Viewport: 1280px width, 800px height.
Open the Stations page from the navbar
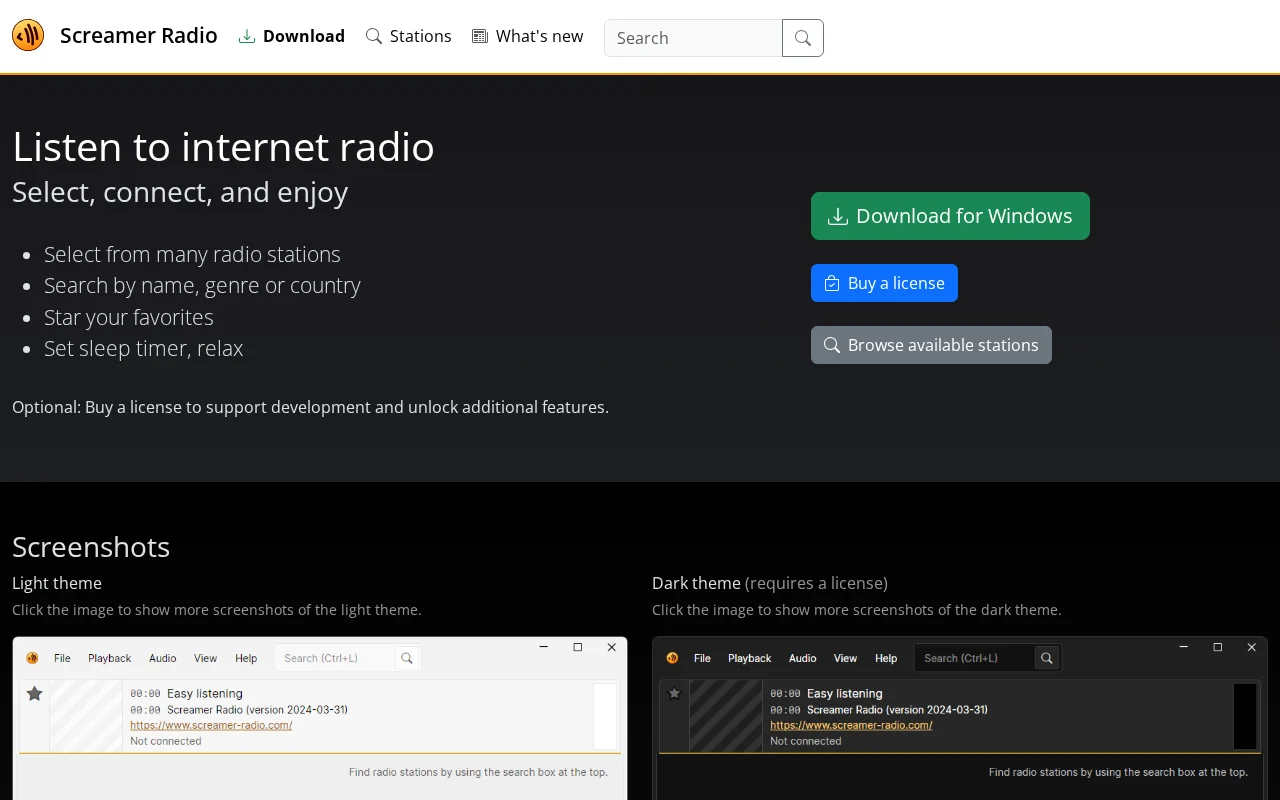408,36
